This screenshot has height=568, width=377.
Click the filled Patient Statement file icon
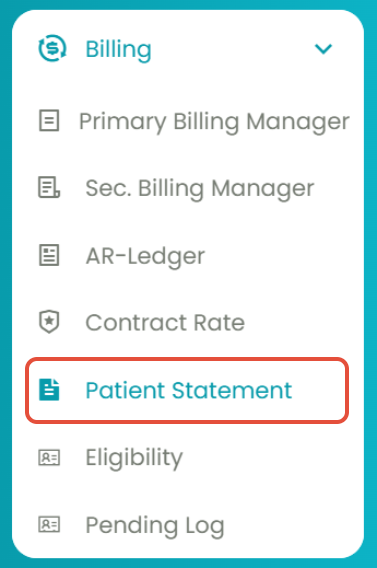pyautogui.click(x=49, y=390)
